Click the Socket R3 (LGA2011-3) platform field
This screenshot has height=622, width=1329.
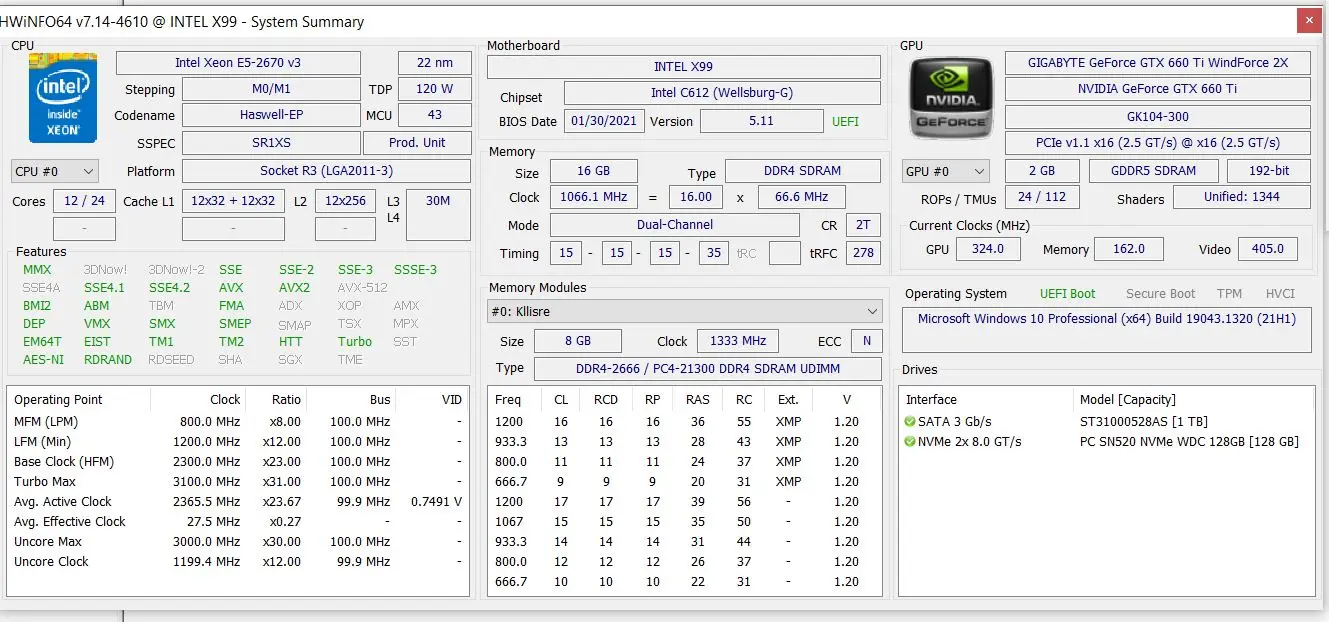[326, 171]
